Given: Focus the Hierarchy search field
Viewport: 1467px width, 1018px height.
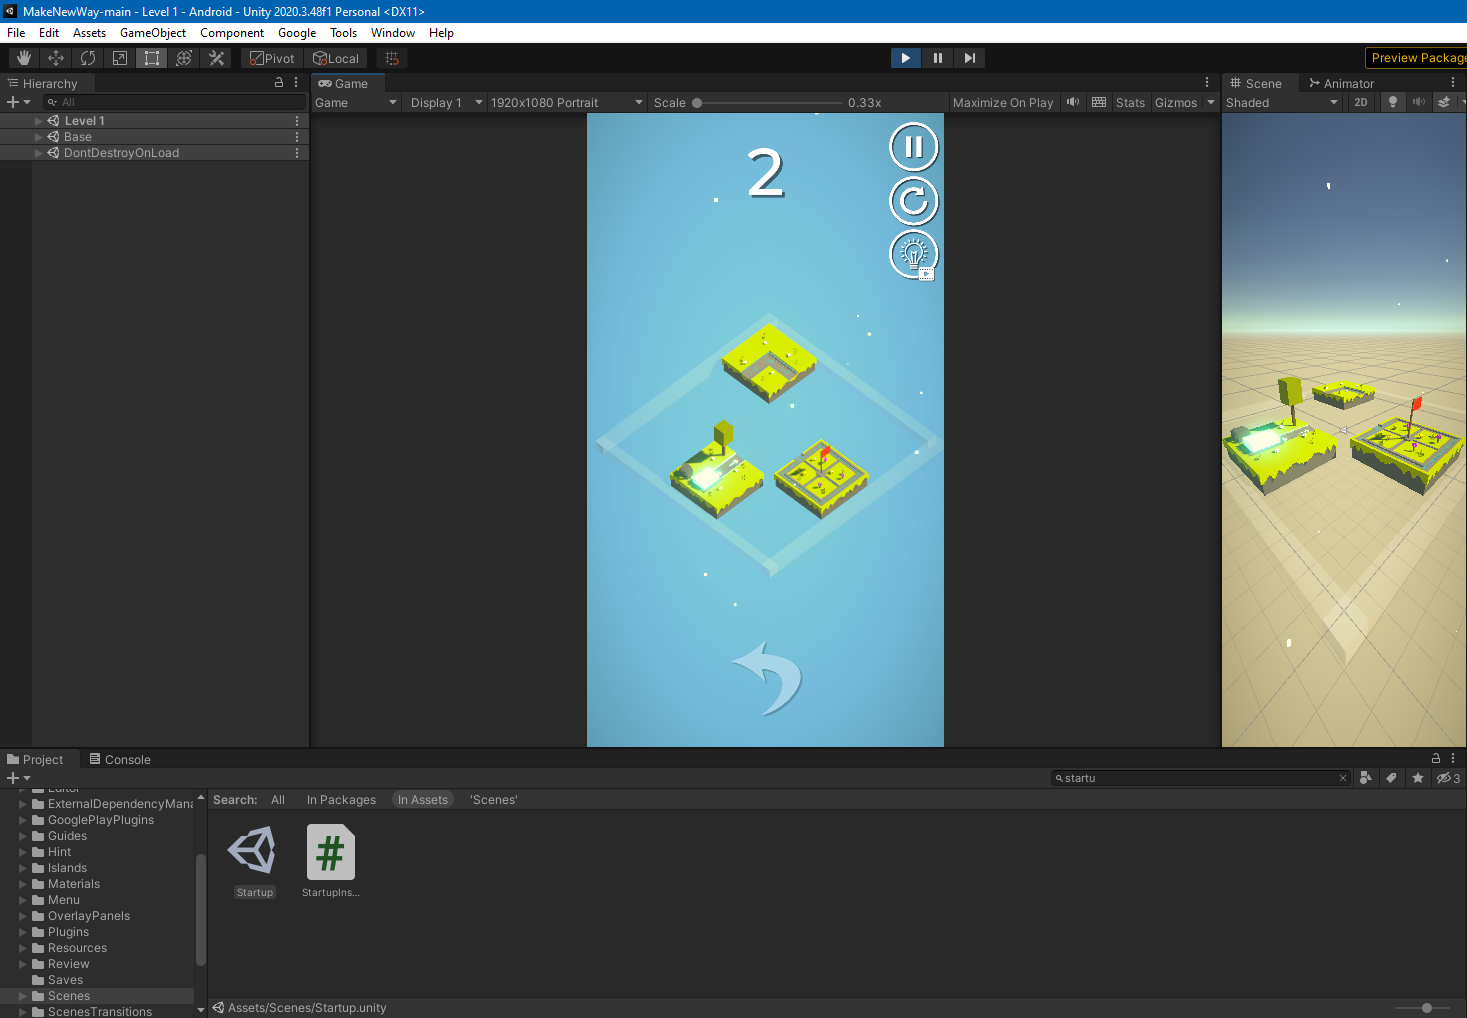Looking at the screenshot, I should (175, 102).
